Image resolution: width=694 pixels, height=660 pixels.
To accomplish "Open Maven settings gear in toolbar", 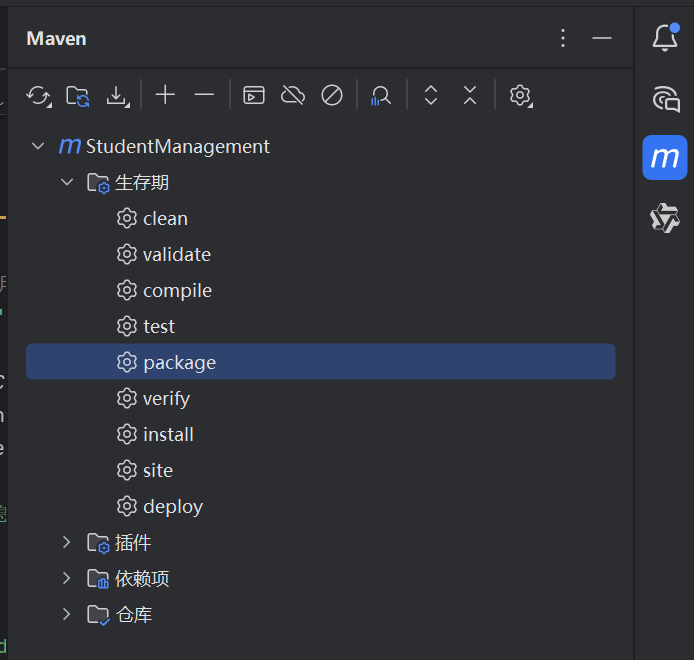I will point(520,95).
